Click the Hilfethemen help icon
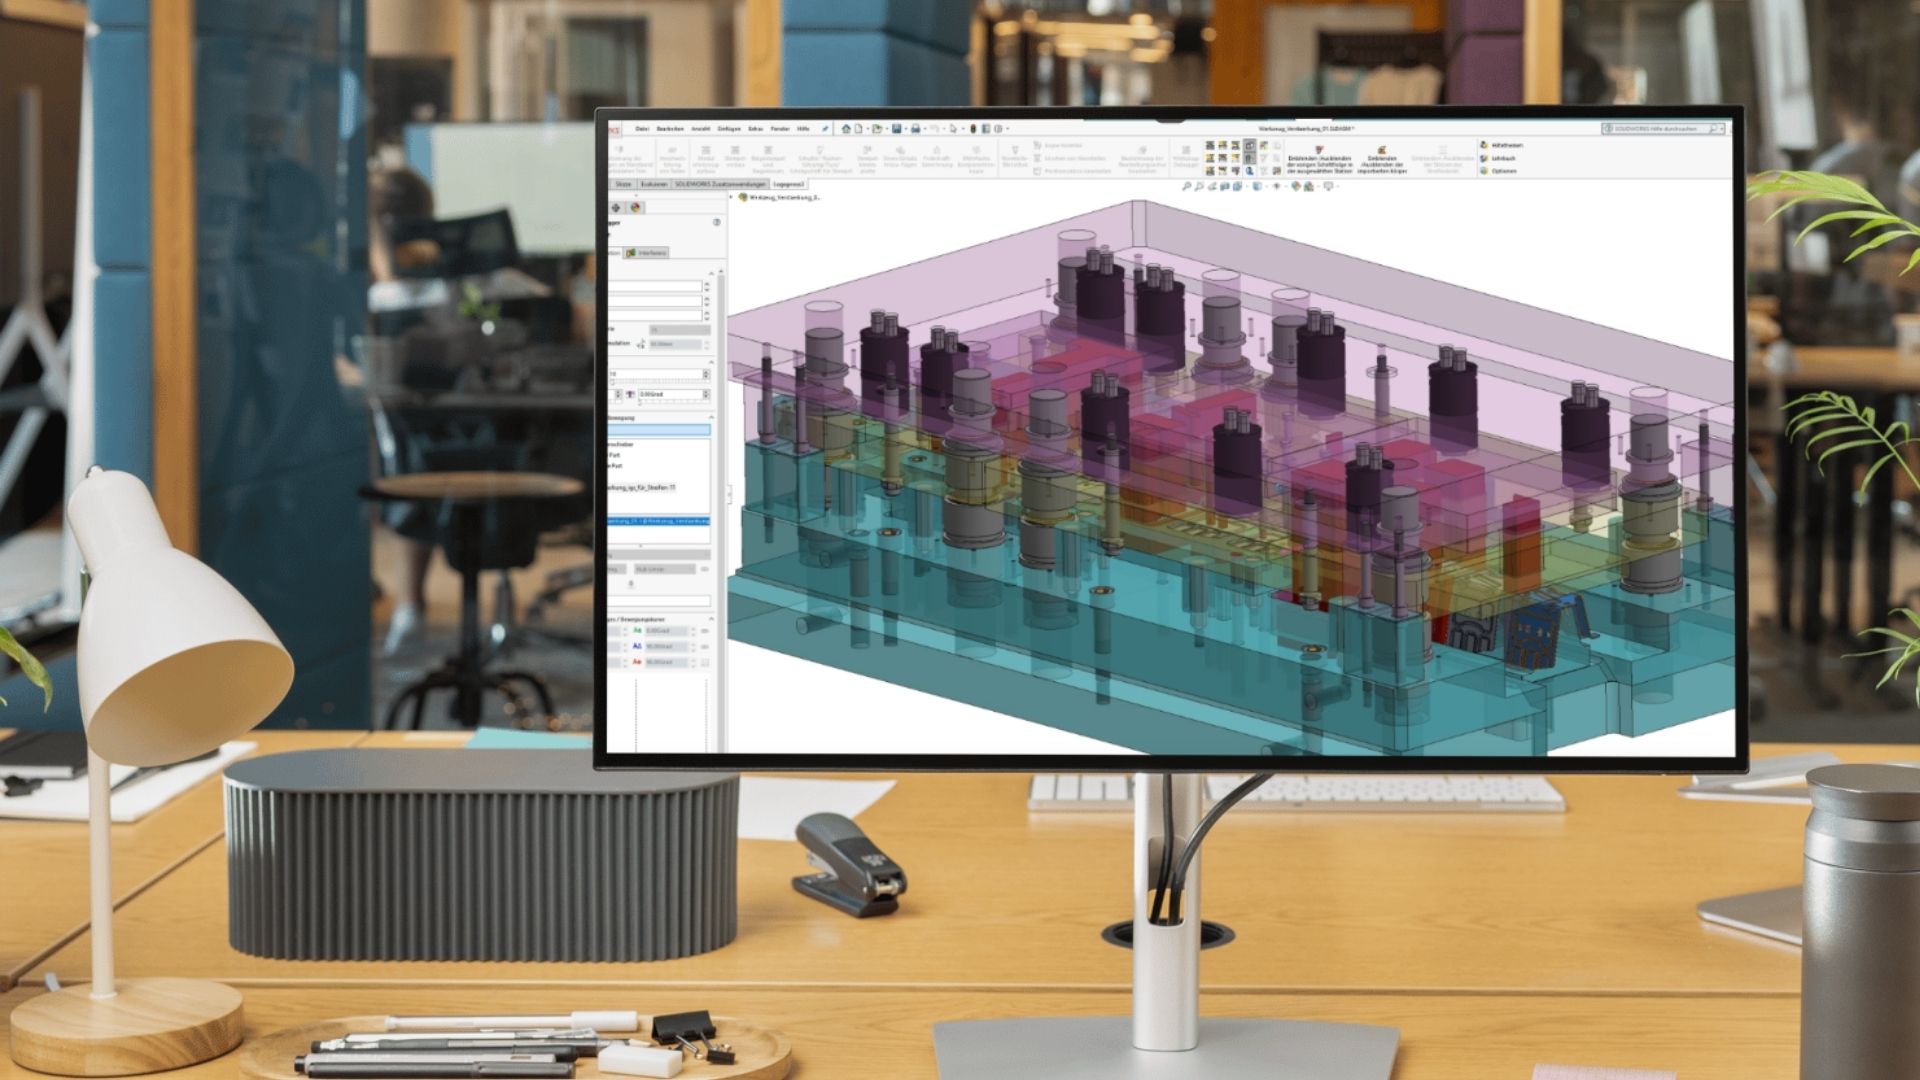This screenshot has width=1920, height=1080. 1485,146
